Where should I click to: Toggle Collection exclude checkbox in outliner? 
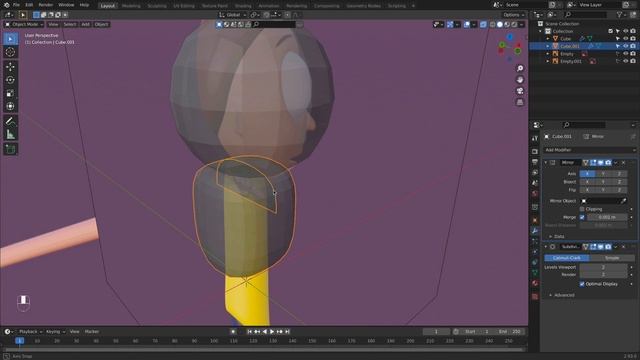611,31
